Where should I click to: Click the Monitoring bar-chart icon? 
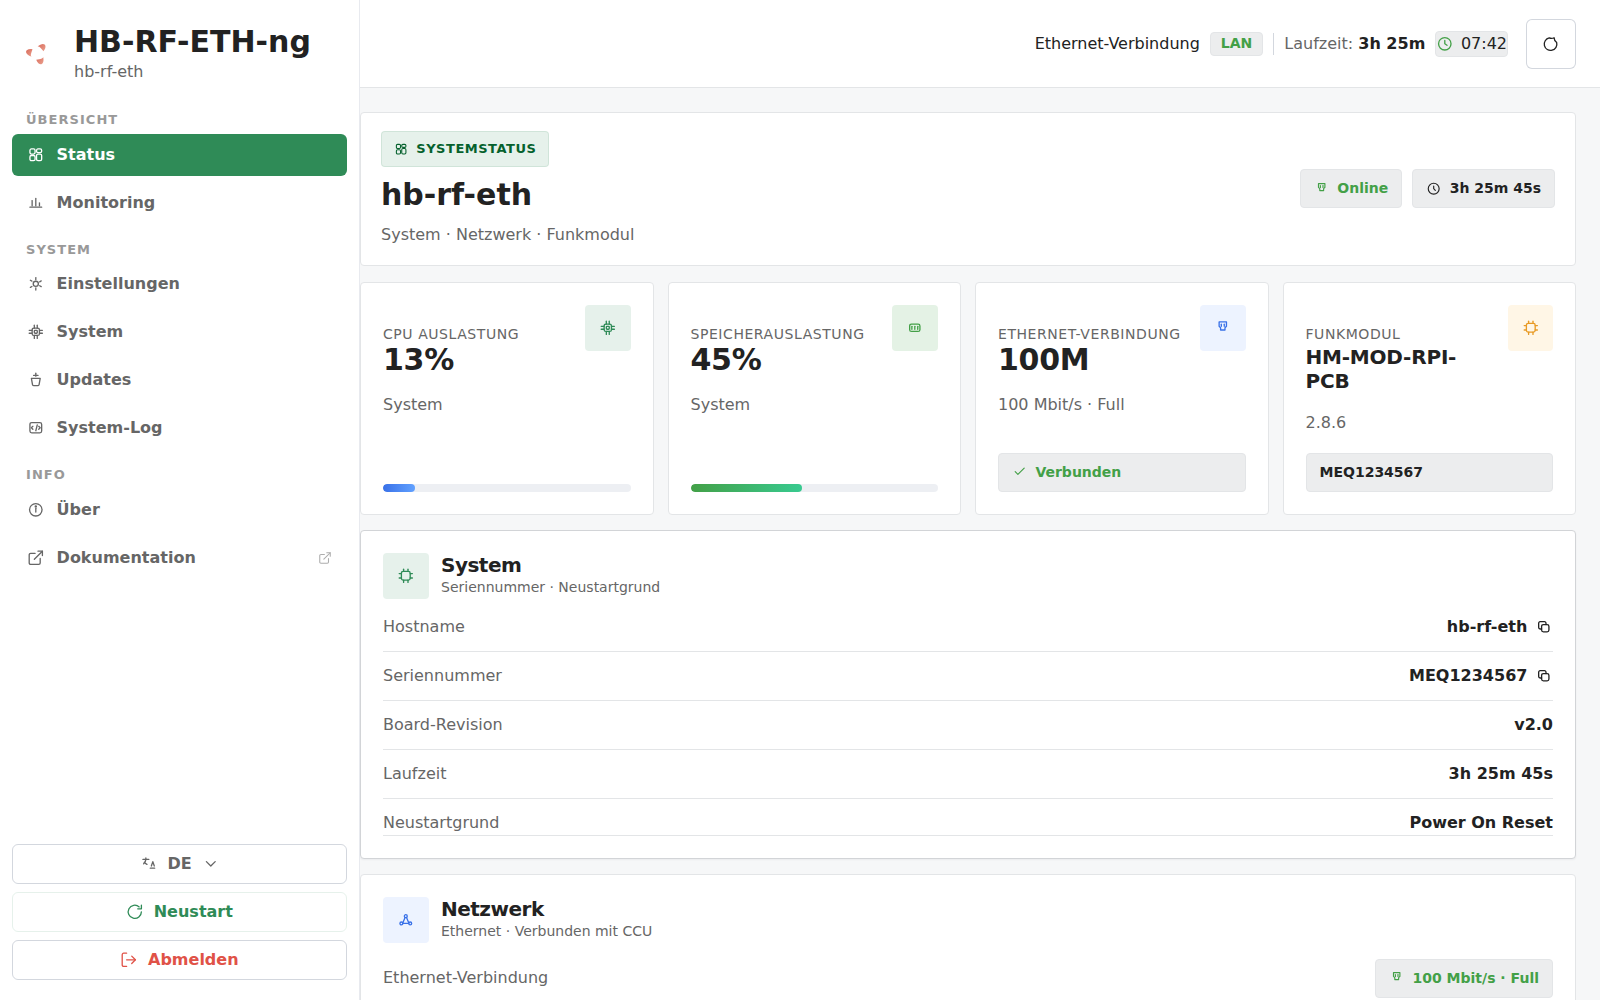(x=36, y=203)
